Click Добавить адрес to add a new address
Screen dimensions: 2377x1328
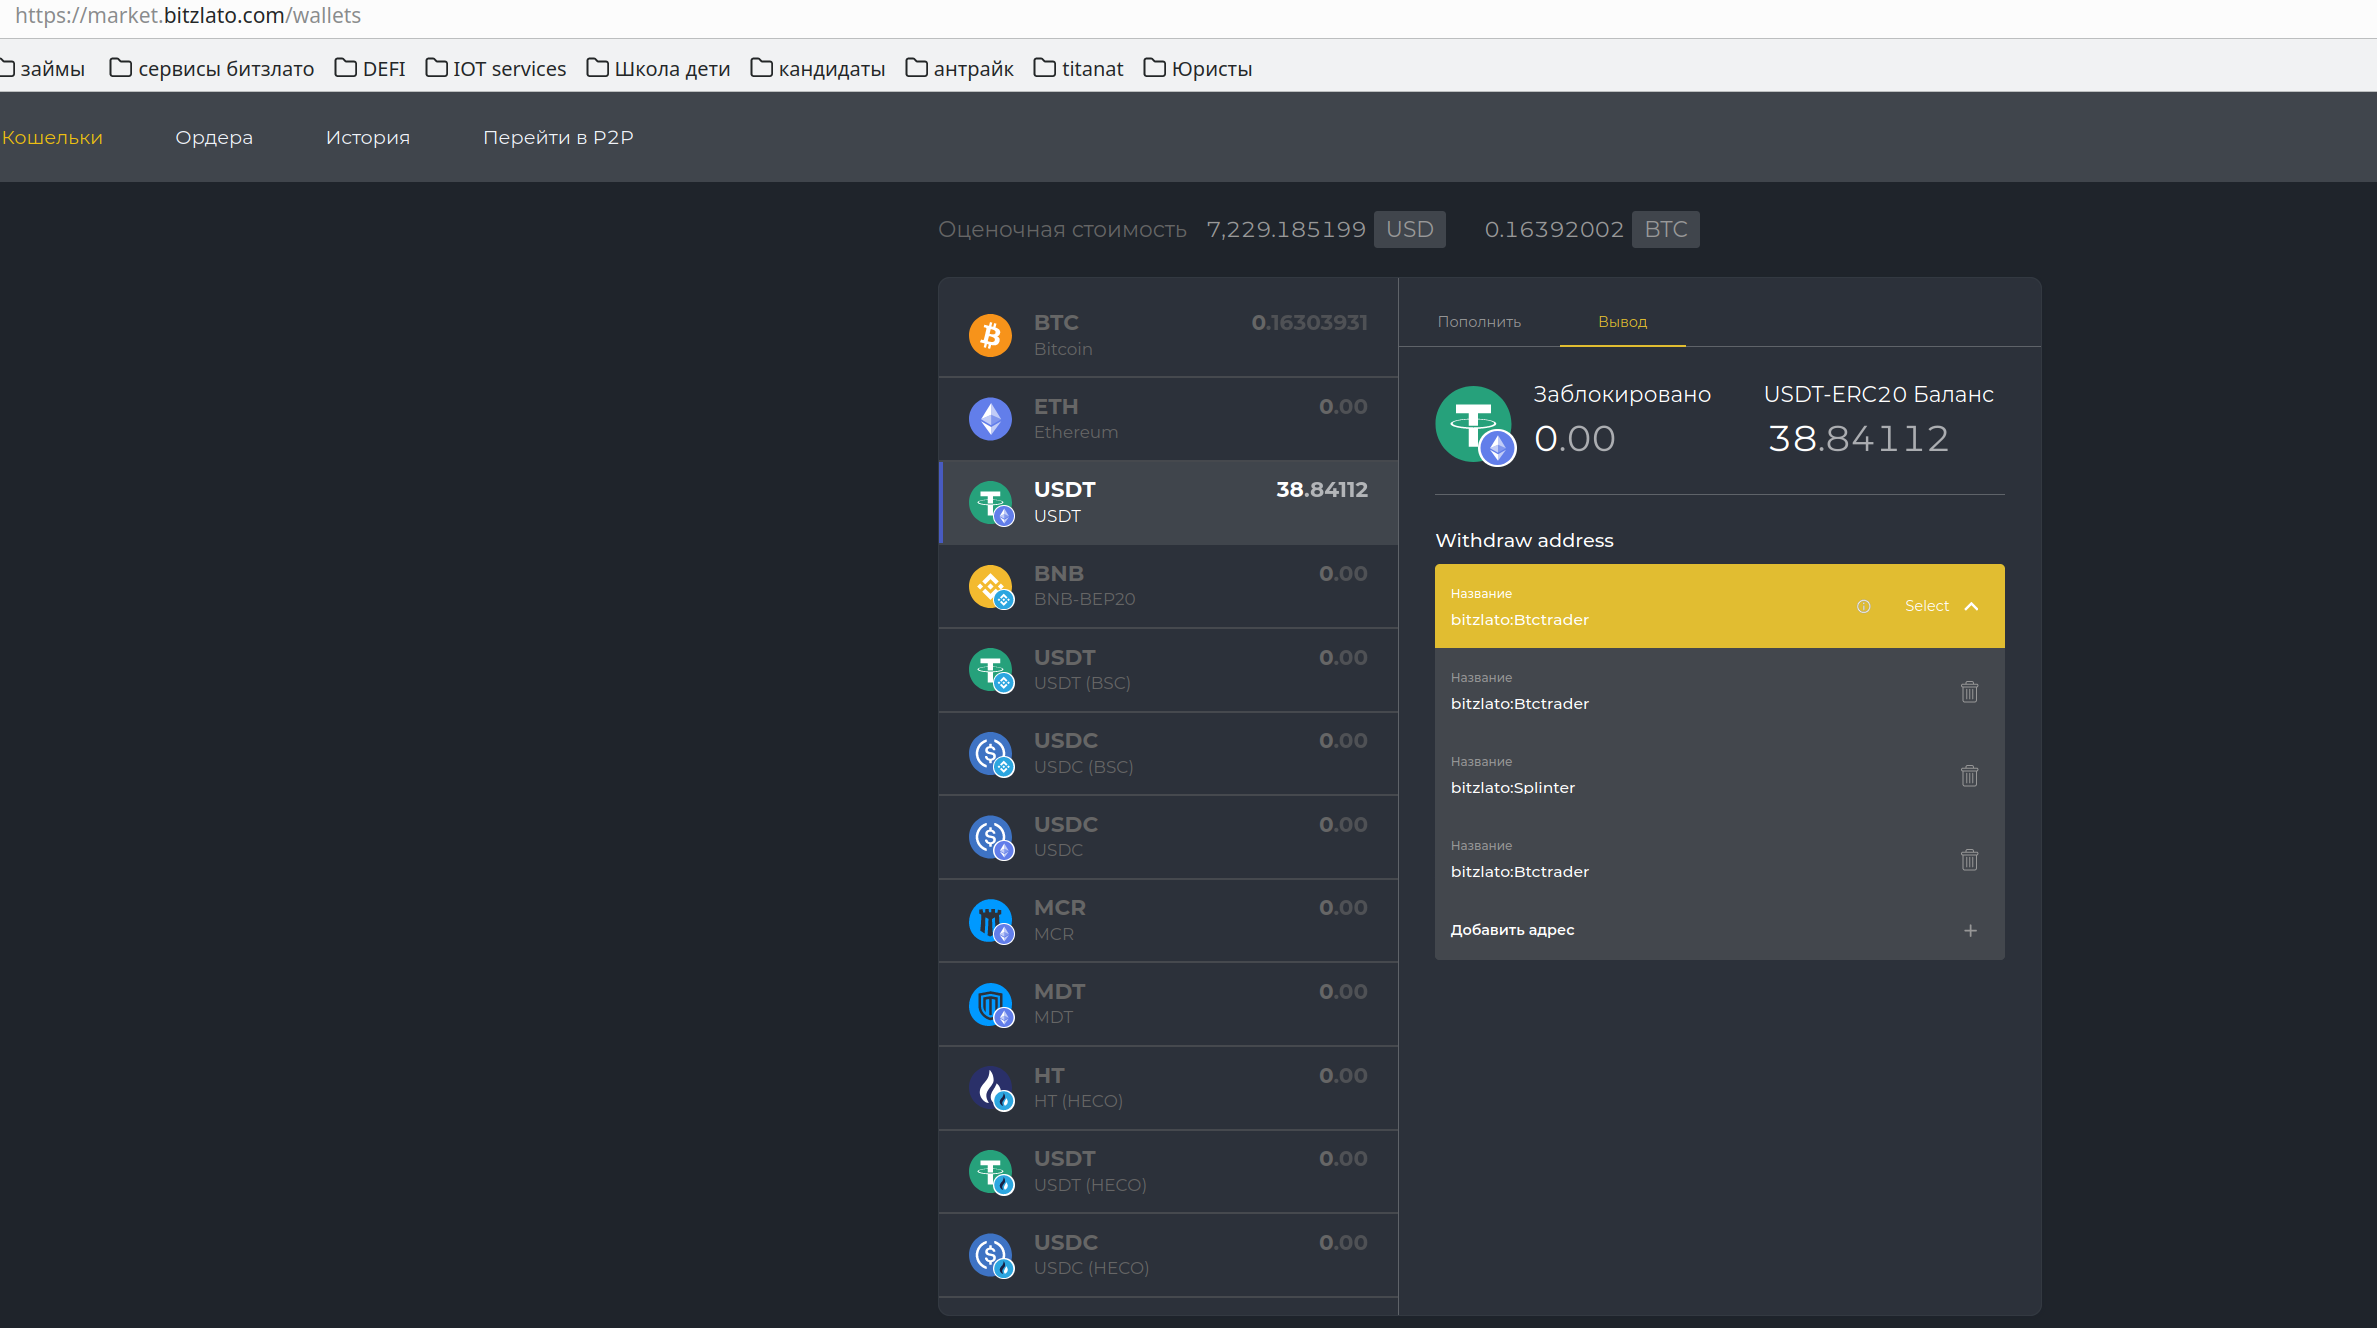pyautogui.click(x=1513, y=930)
